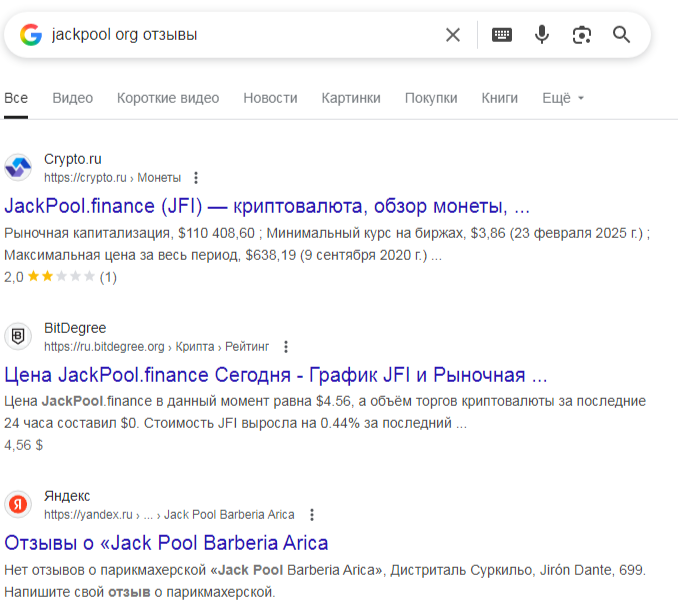Click the magnifying glass search icon

point(622,35)
